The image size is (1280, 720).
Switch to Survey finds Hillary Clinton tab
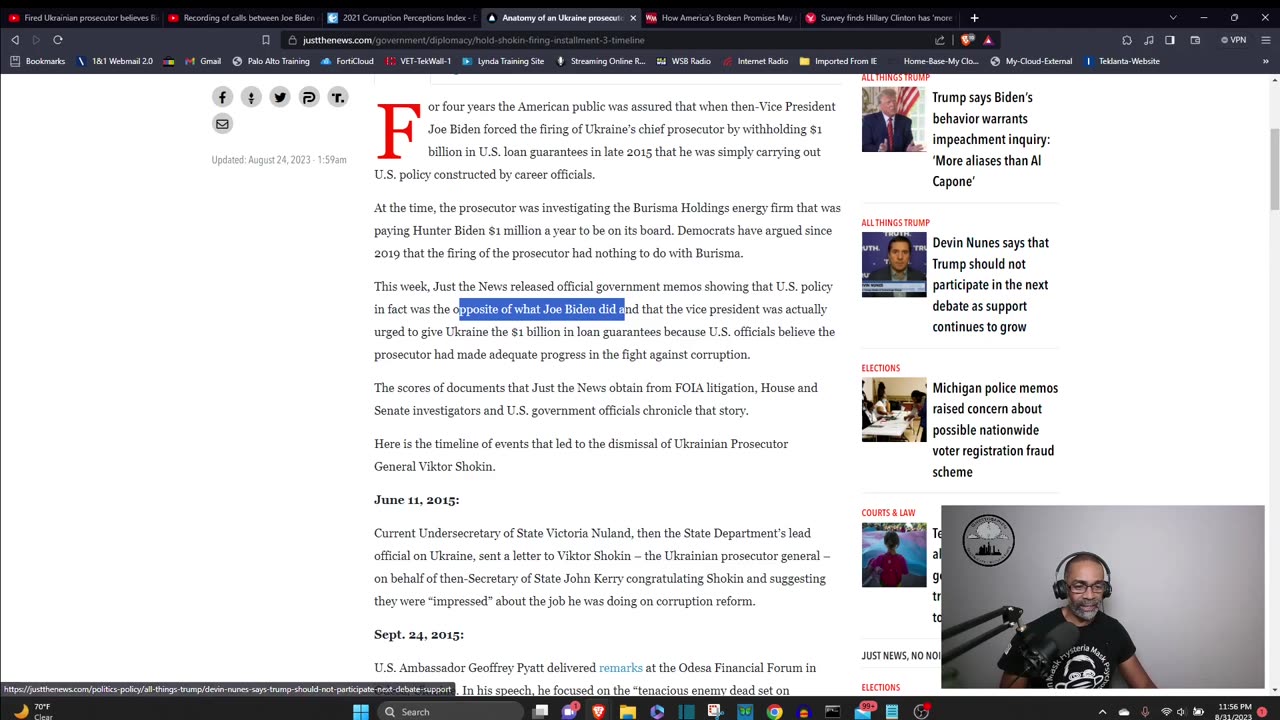pyautogui.click(x=880, y=17)
